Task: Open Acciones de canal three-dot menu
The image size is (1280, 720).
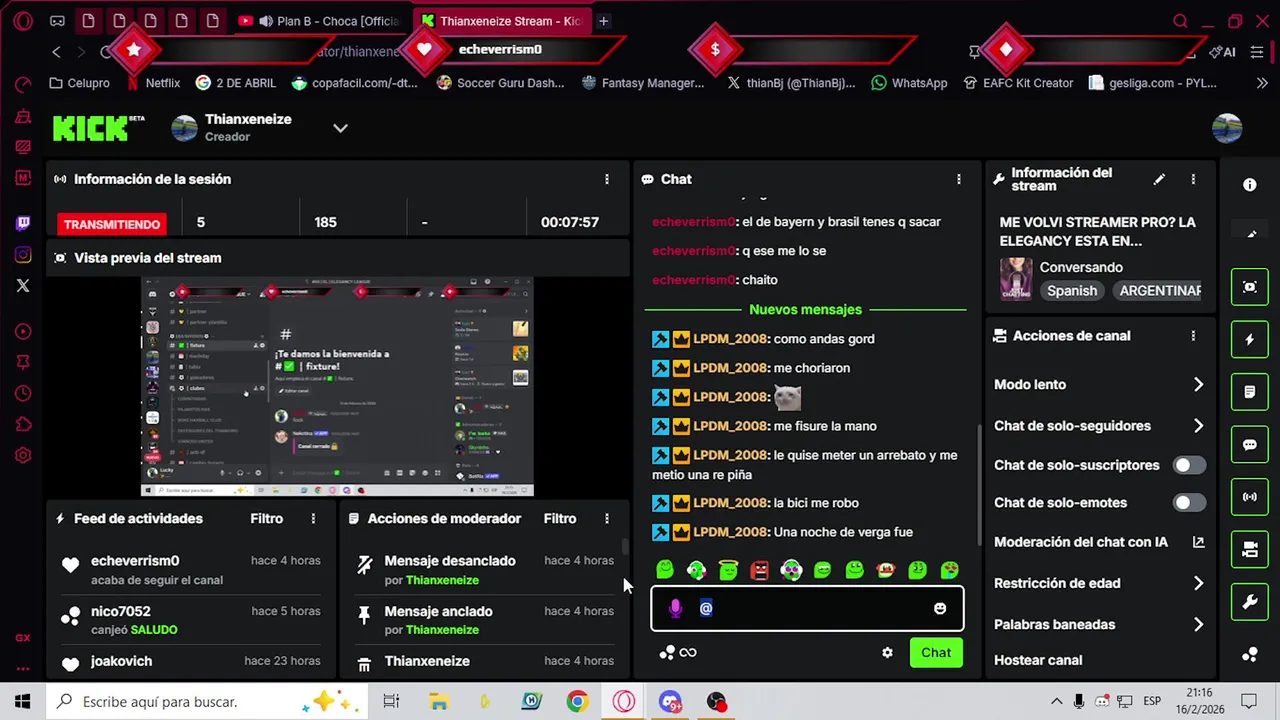Action: [x=1193, y=336]
